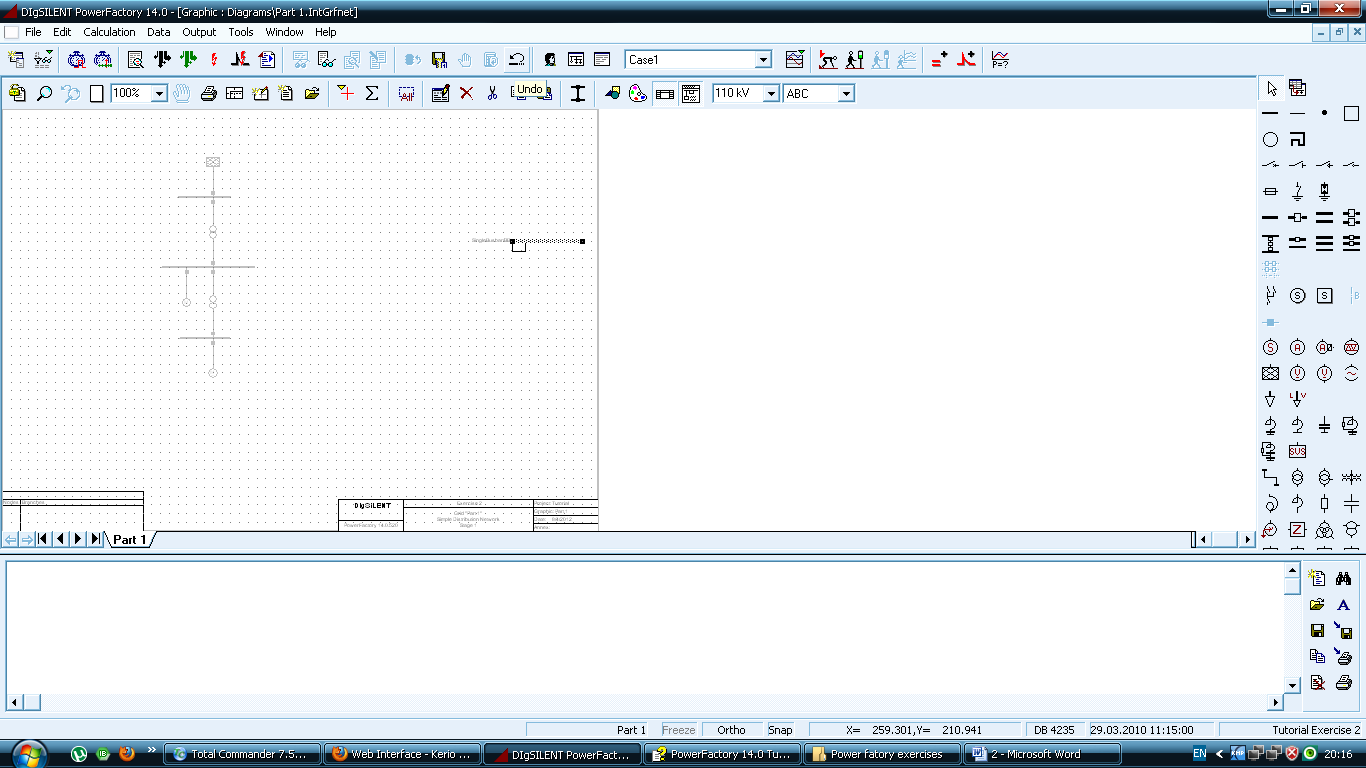Click the Sigma summation icon
Image resolution: width=1366 pixels, height=768 pixels.
(x=372, y=93)
